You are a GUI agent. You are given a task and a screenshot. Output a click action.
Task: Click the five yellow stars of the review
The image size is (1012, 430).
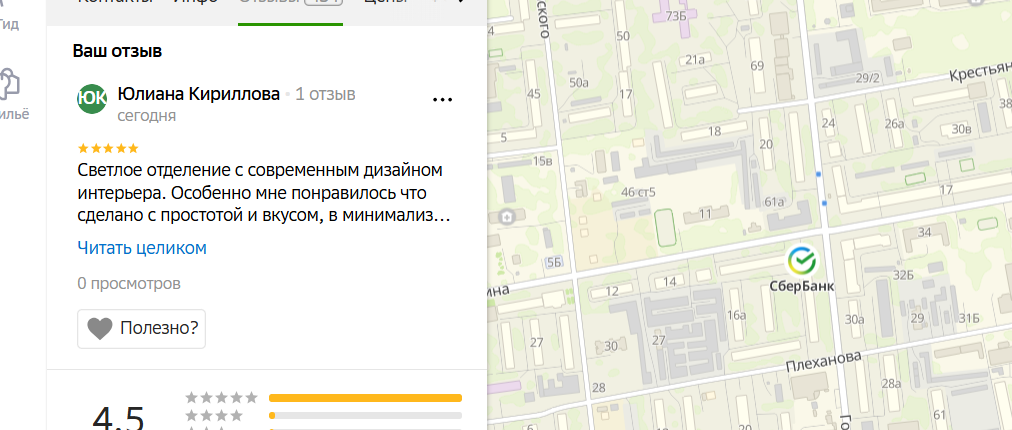click(x=108, y=148)
